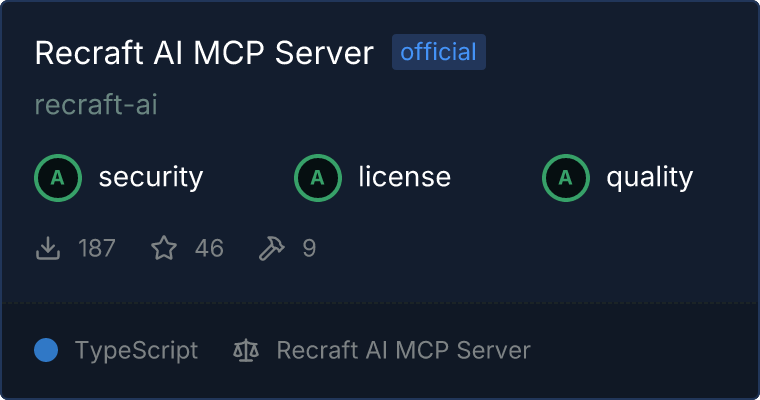Click the security grade A badge
The image size is (760, 400).
coord(58,178)
